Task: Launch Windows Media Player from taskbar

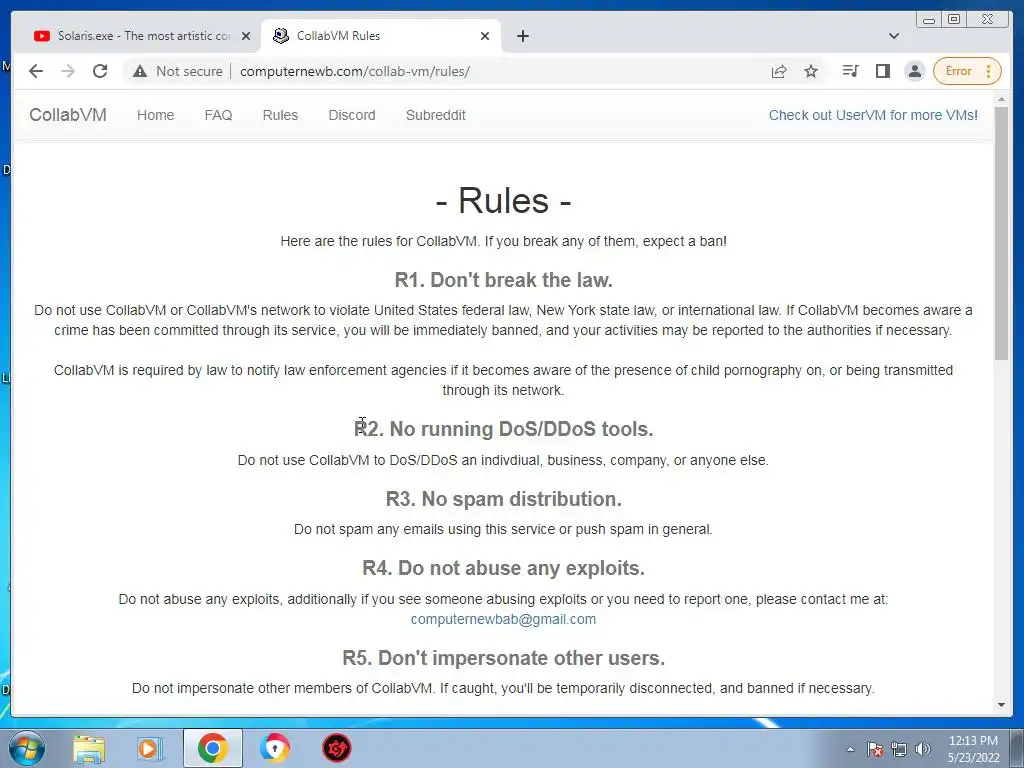Action: pos(150,748)
